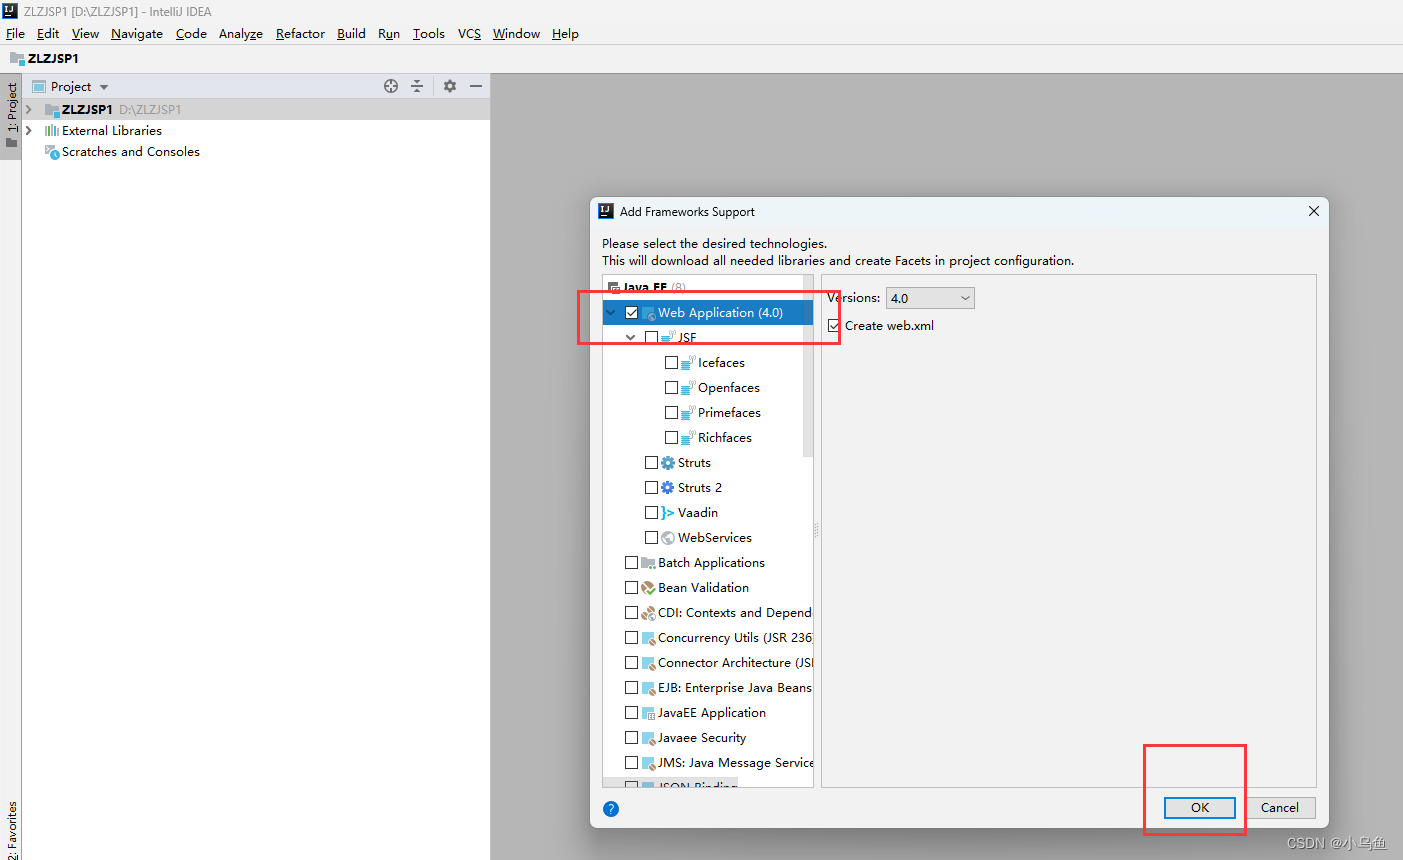The height and width of the screenshot is (860, 1403).
Task: Collapse the Web Application tree node
Action: [x=611, y=313]
